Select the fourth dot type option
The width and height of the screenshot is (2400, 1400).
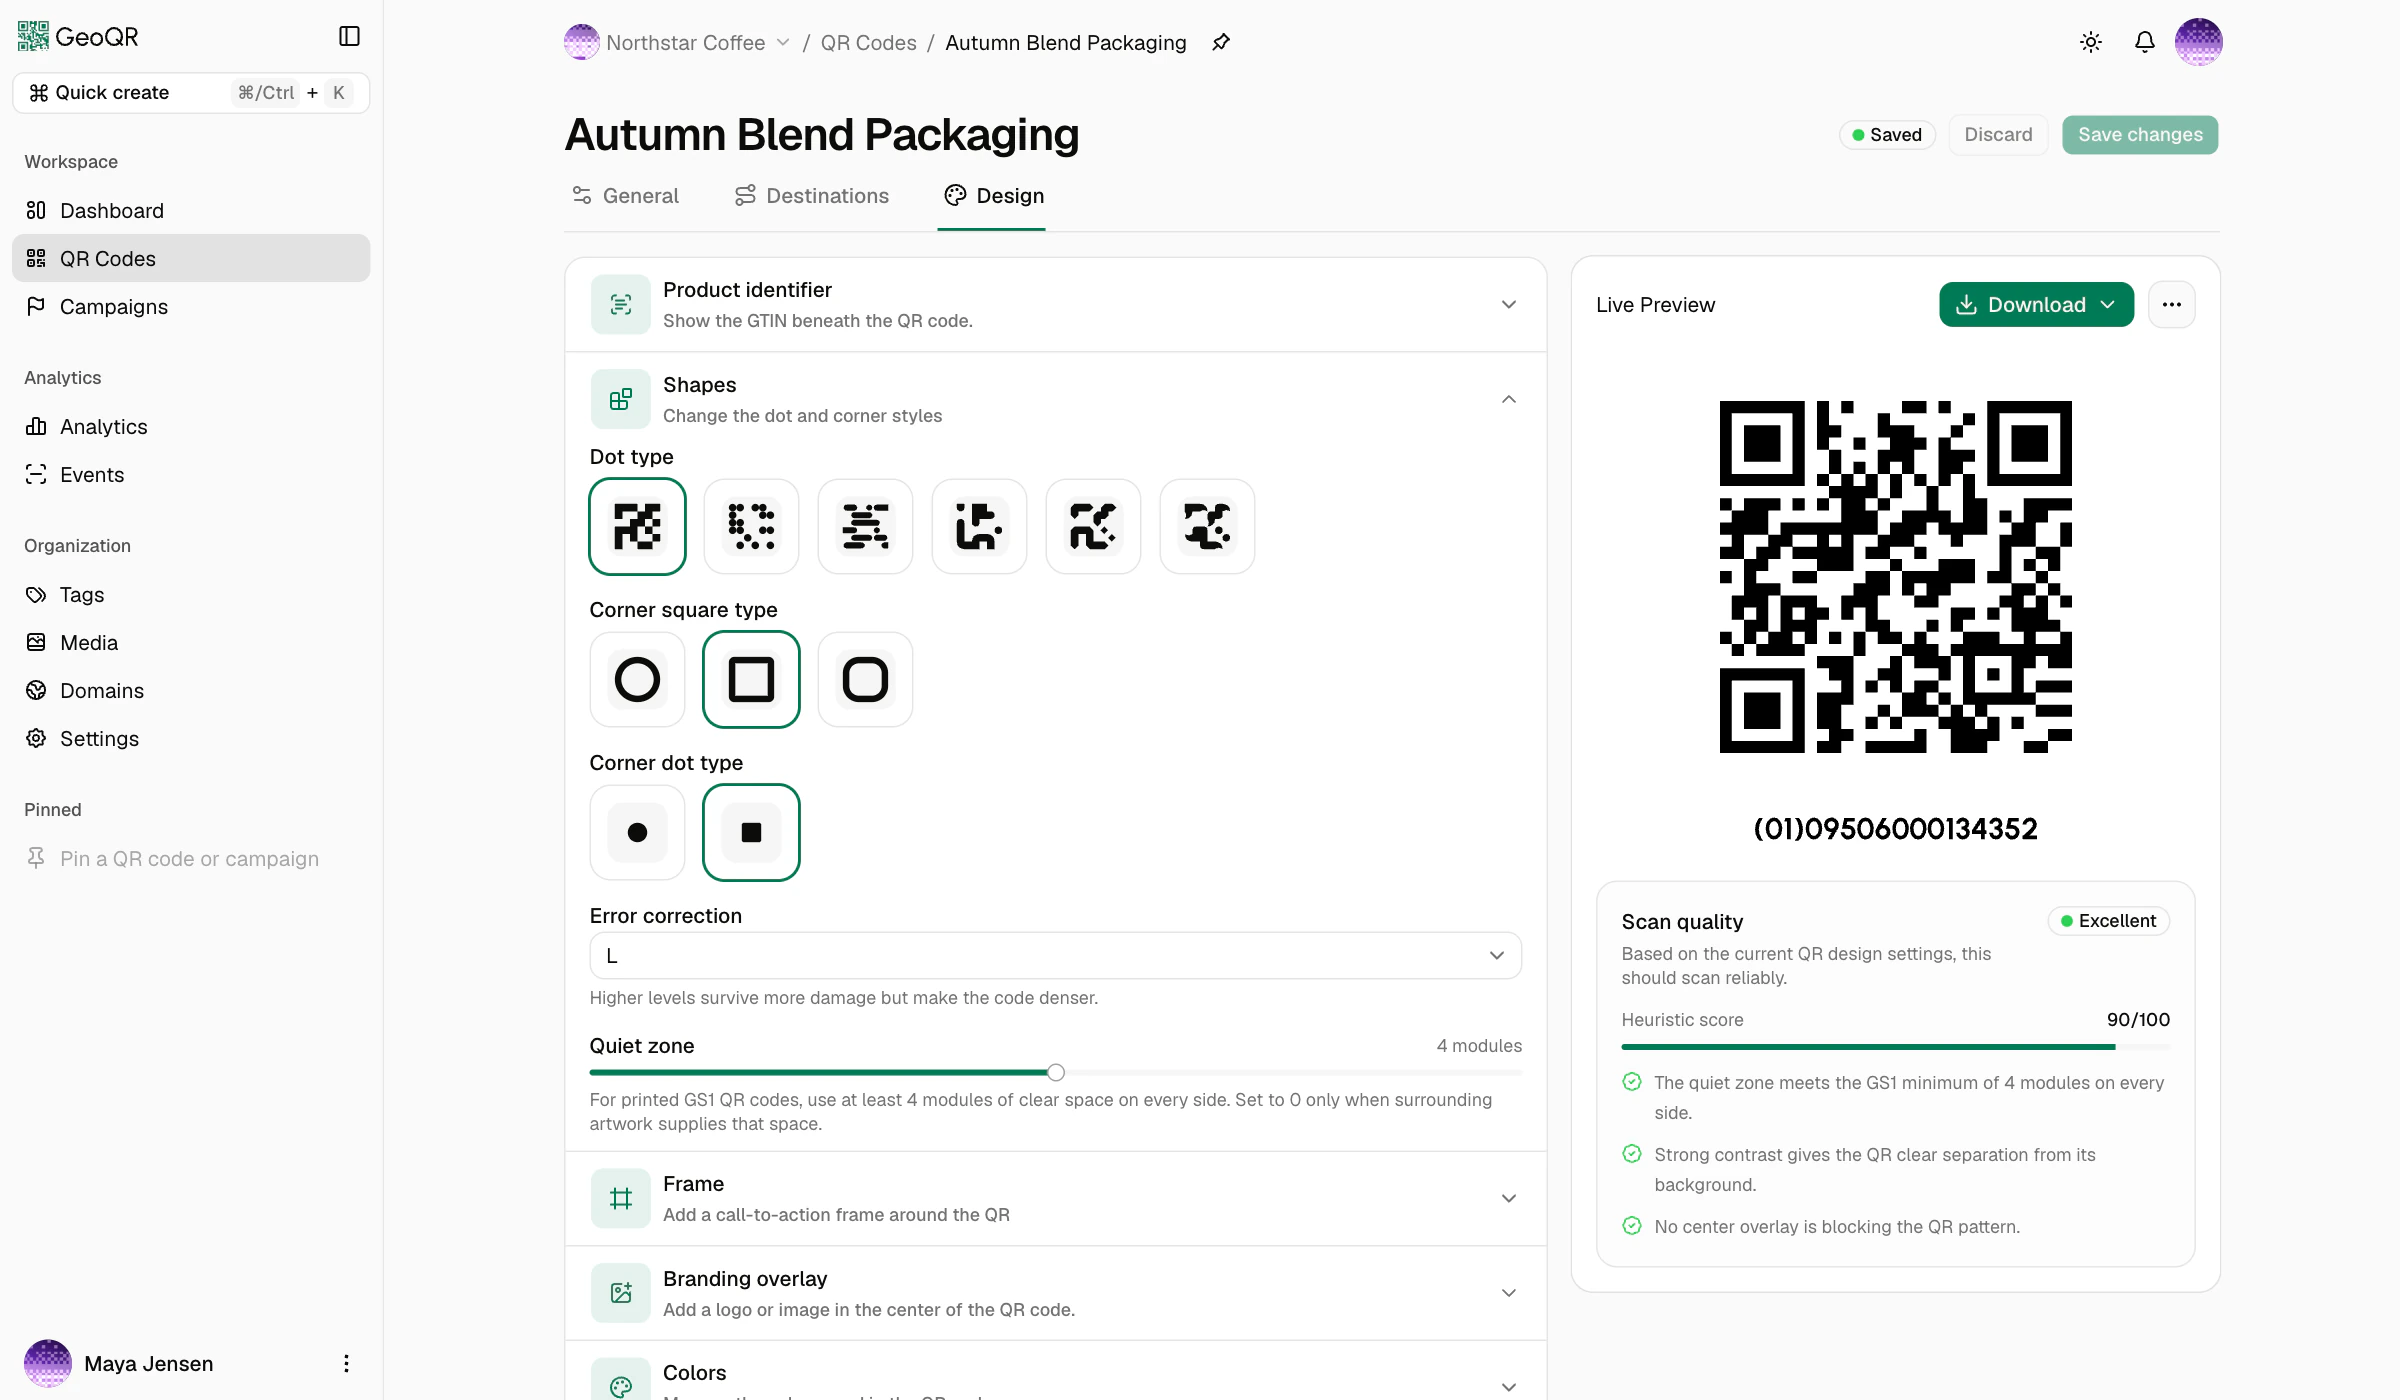point(979,526)
